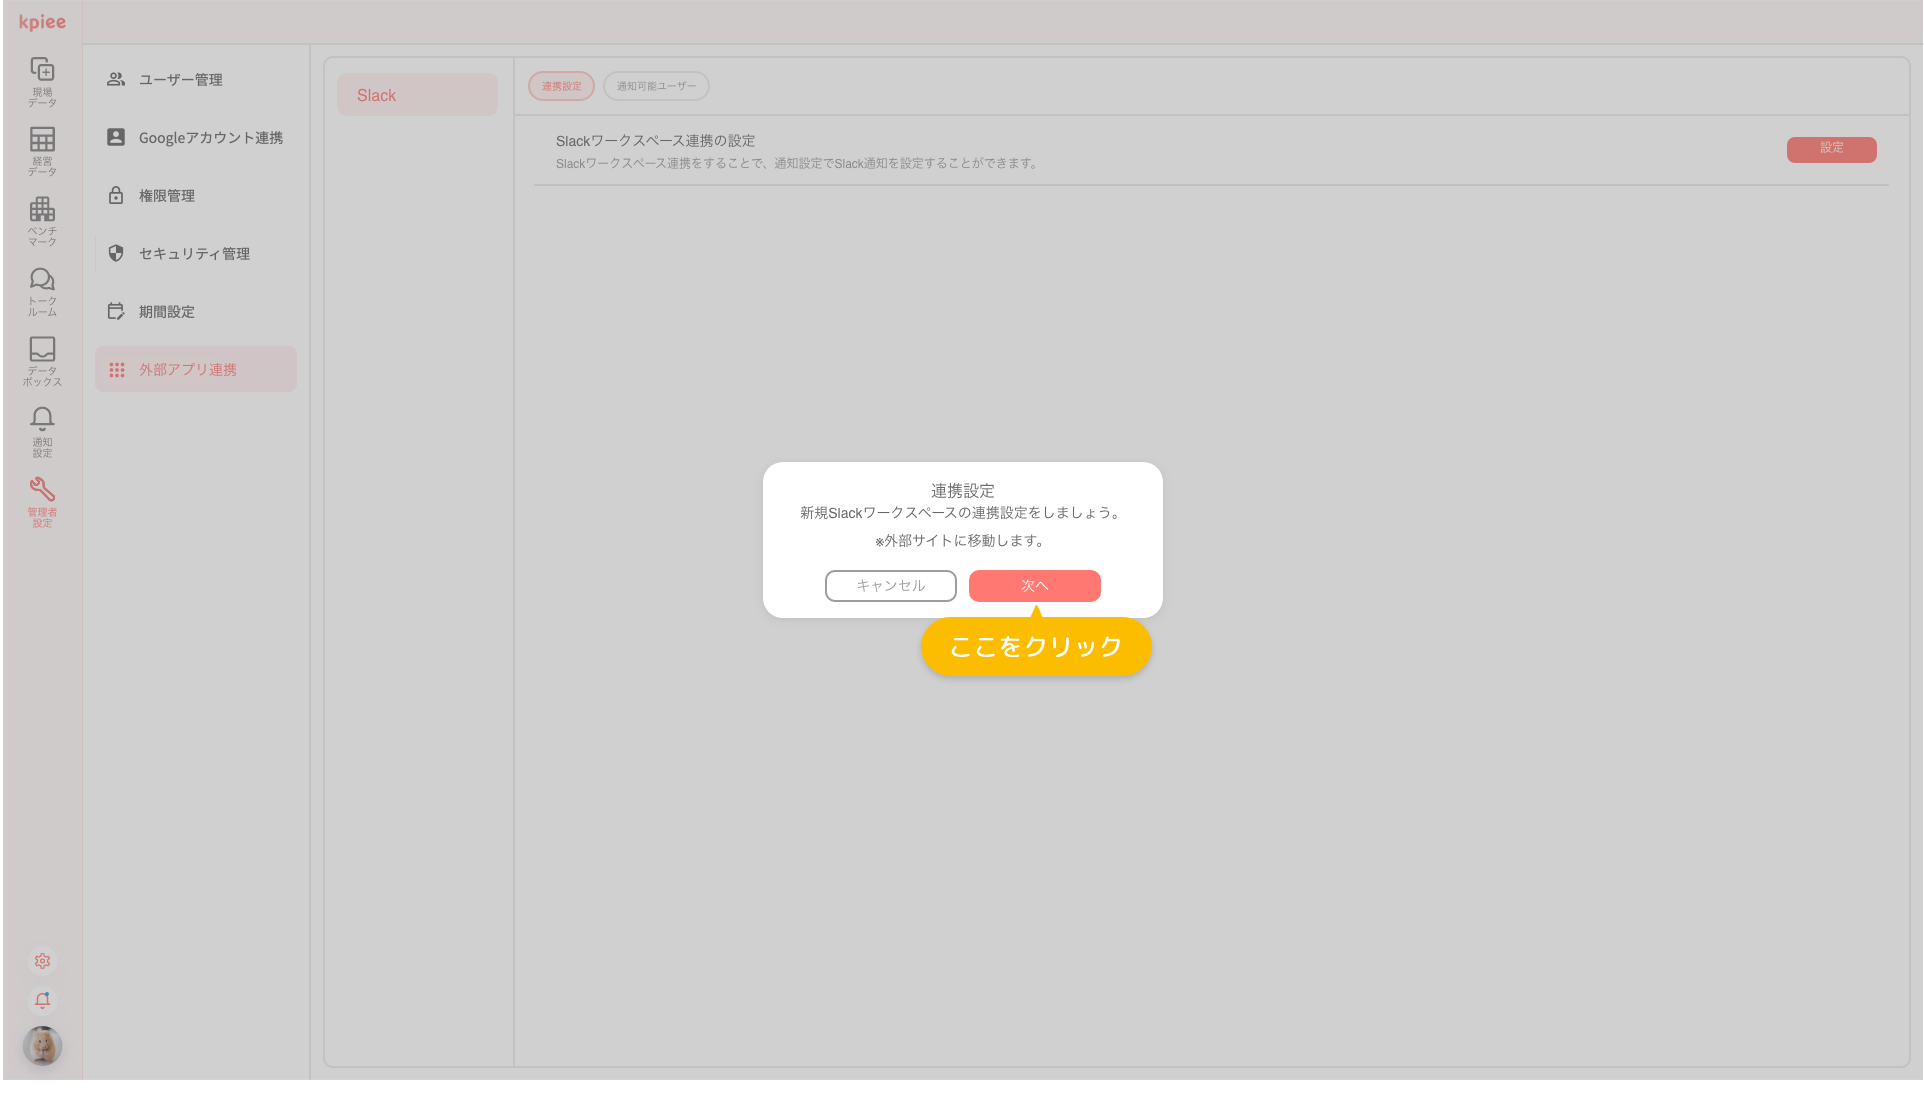Switch to the 通知可能ユーザー tab
The width and height of the screenshot is (1924, 1094).
coord(656,86)
